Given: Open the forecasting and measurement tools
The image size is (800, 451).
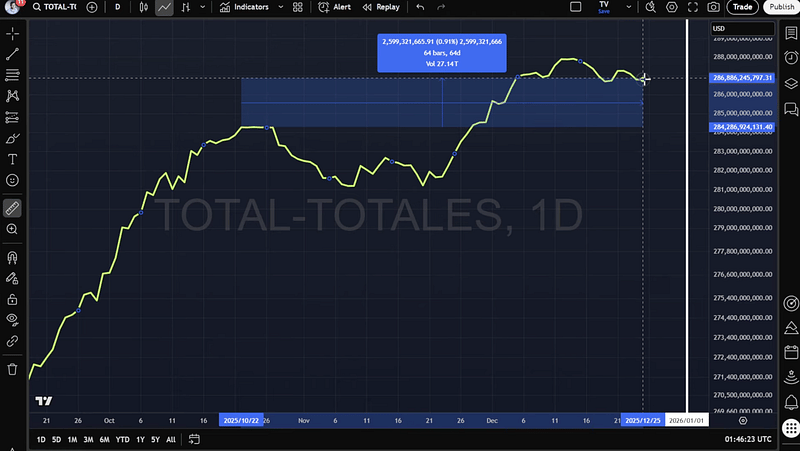Looking at the screenshot, I should click(x=12, y=117).
